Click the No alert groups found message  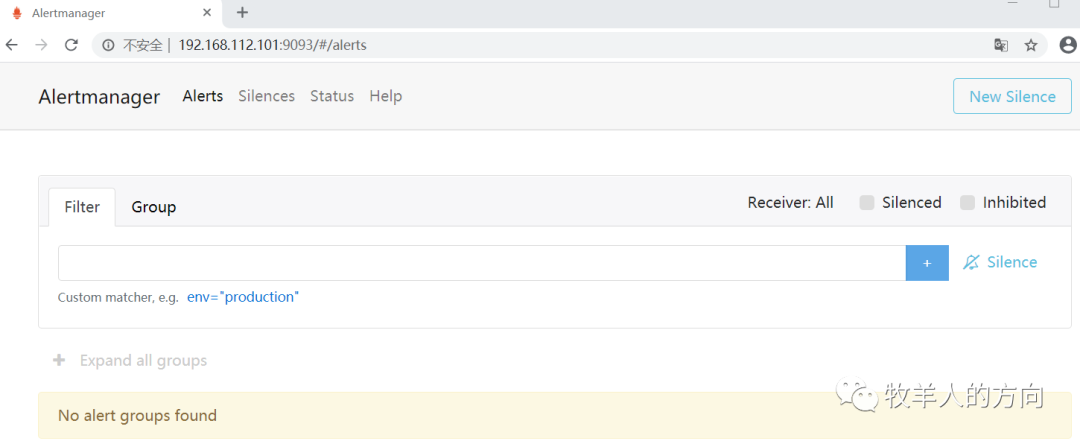pos(138,415)
